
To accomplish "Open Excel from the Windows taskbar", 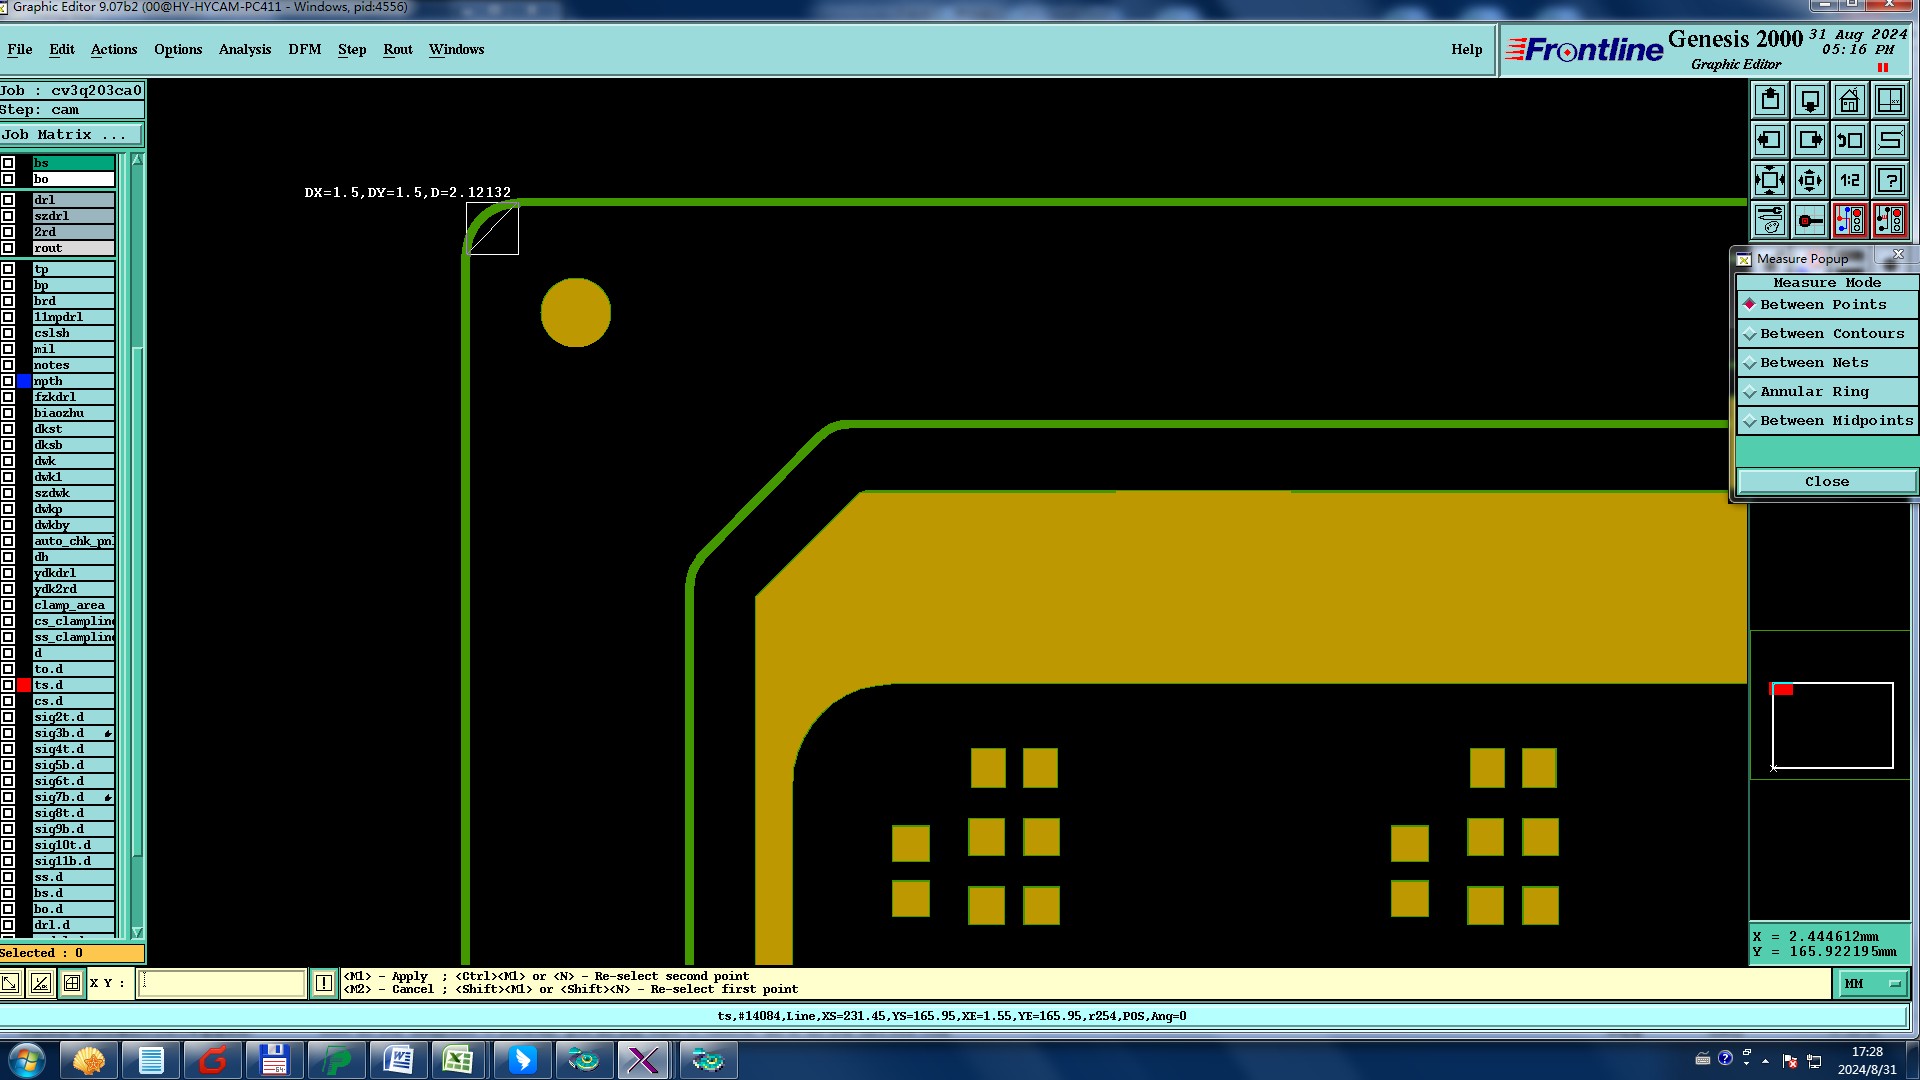I will [458, 1059].
